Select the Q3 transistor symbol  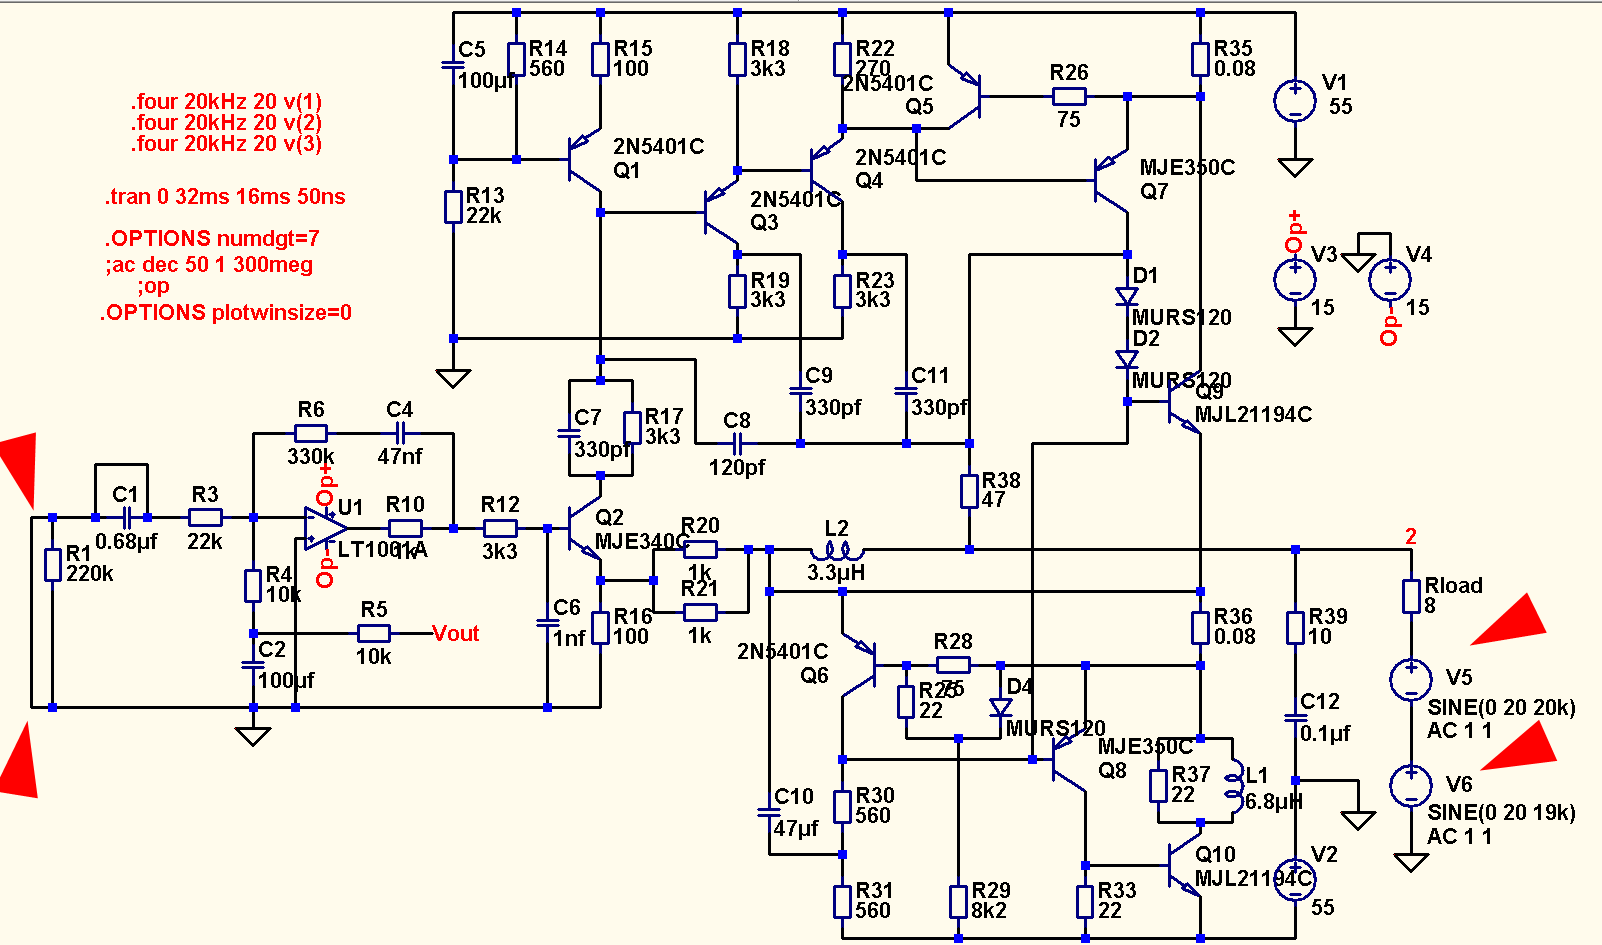(721, 213)
